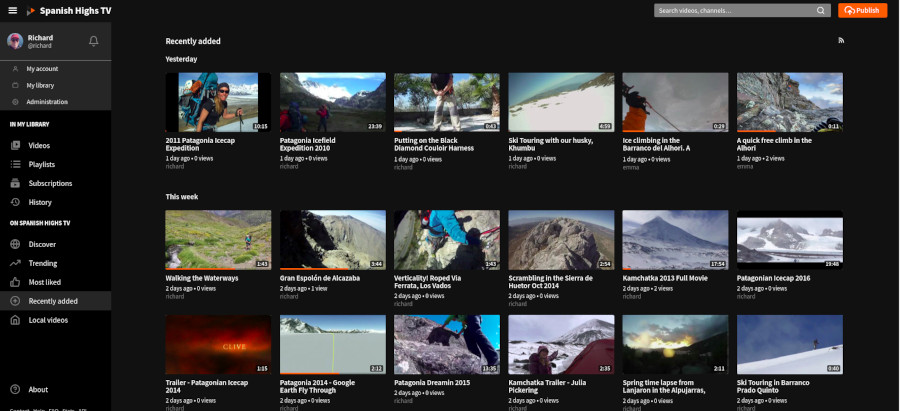Toggle the hamburger menu icon
This screenshot has width=900, height=411.
(13, 10)
